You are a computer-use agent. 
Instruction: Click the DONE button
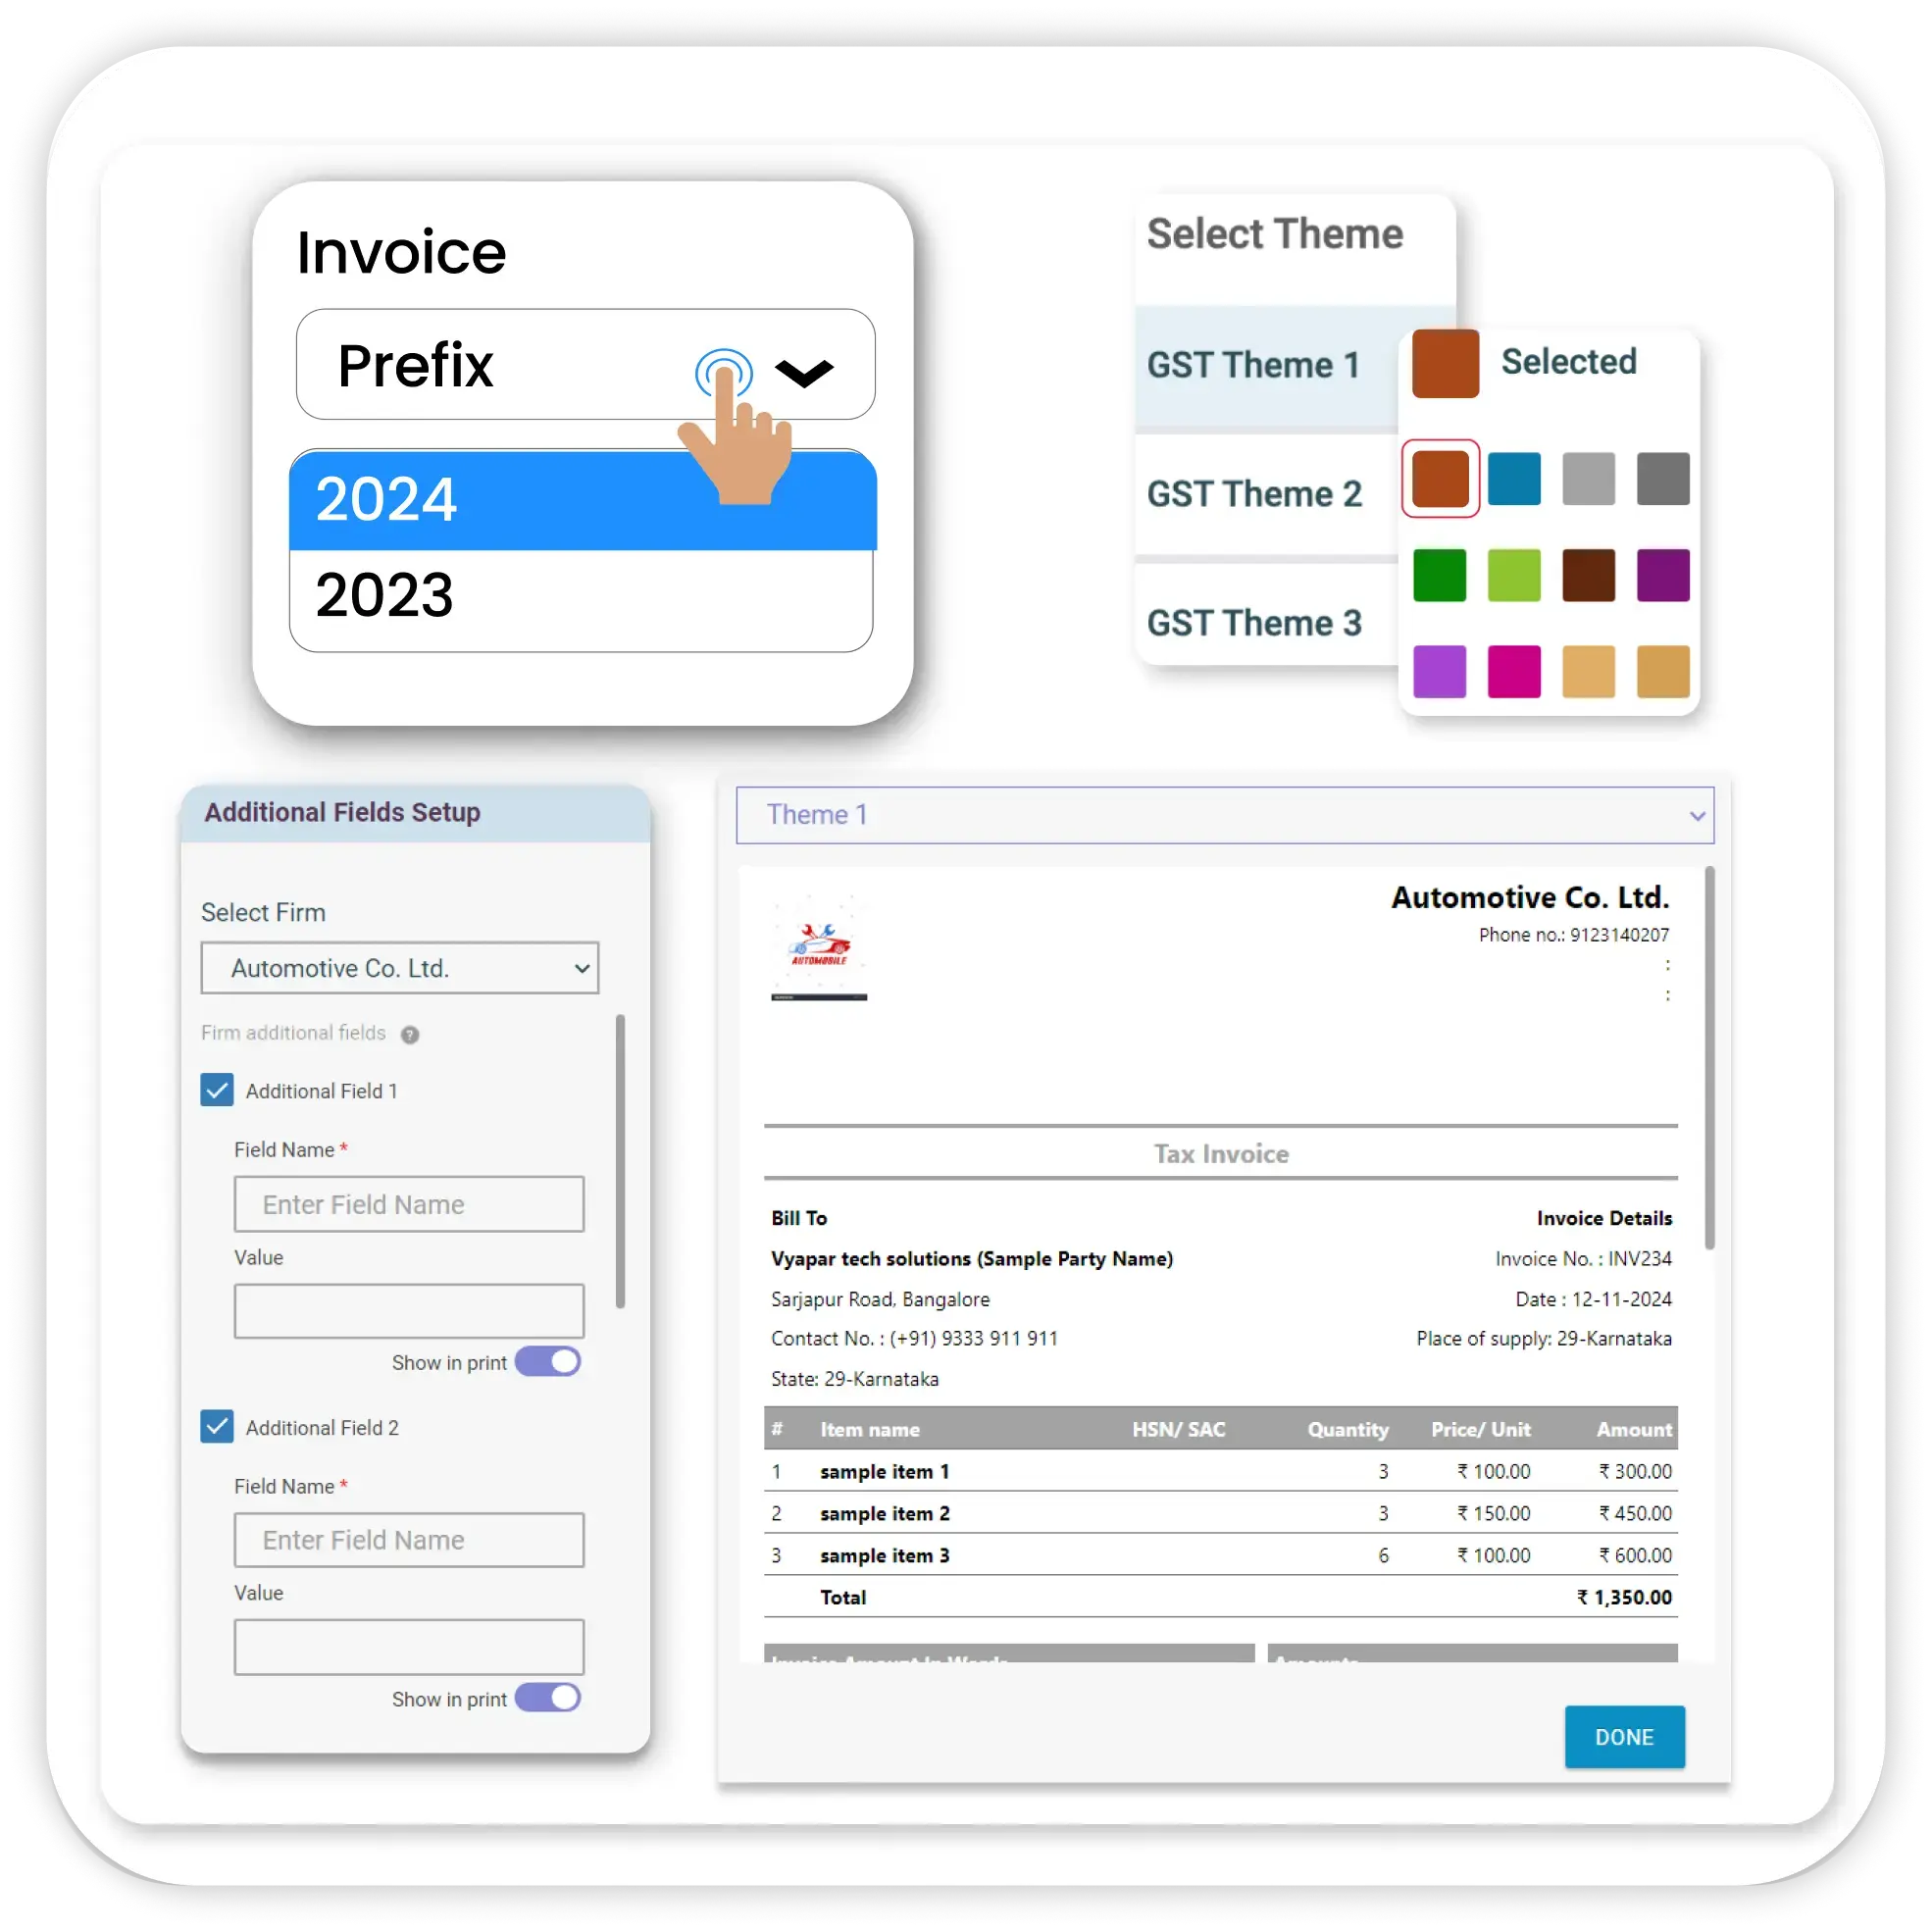click(x=1628, y=1738)
